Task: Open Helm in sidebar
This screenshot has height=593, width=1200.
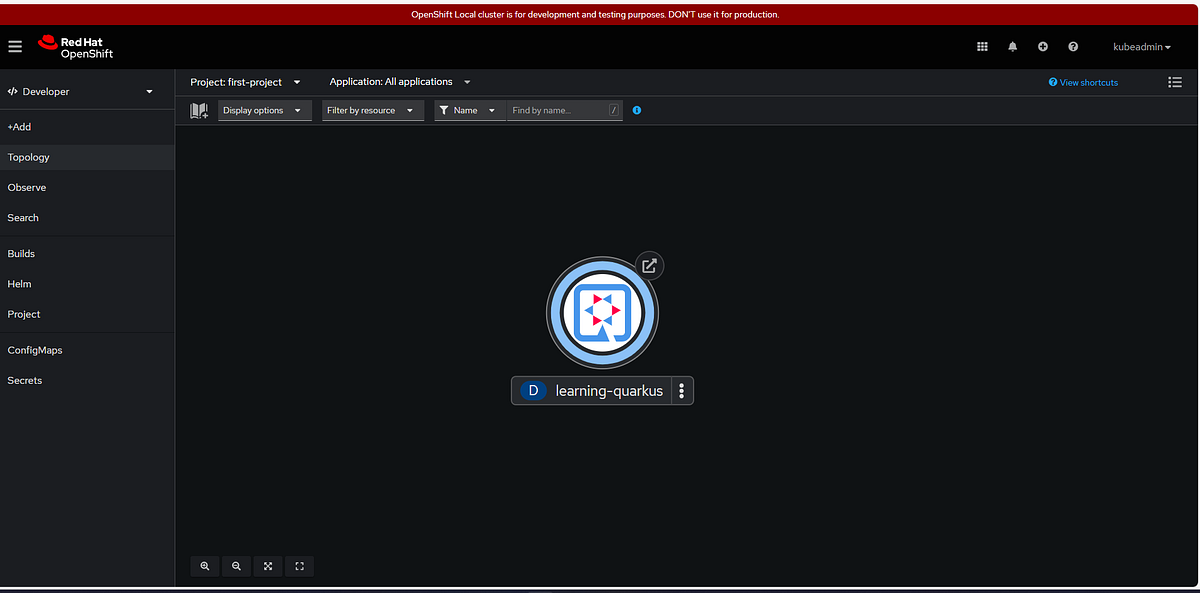Action: click(87, 283)
